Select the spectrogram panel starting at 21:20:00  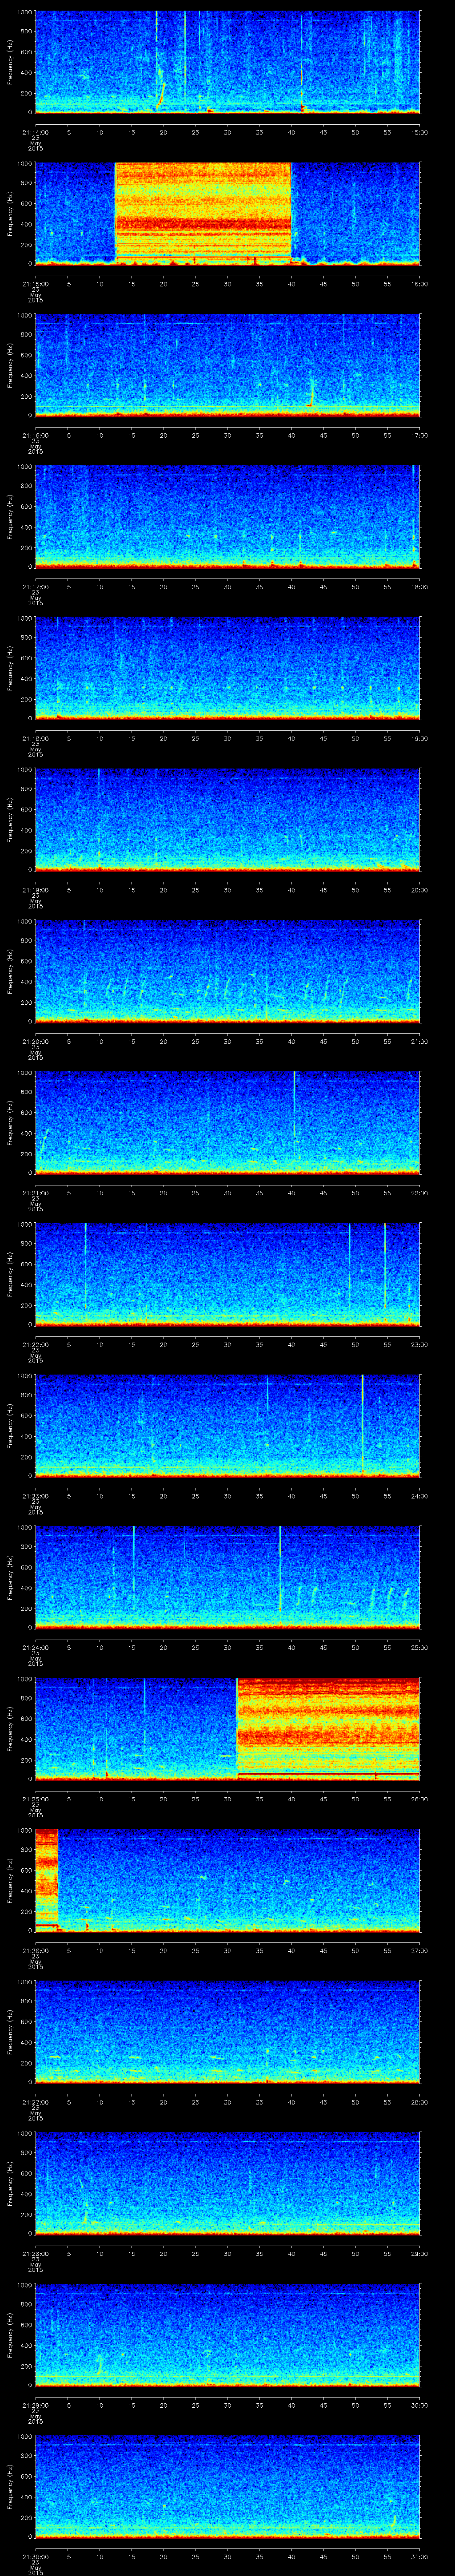tap(228, 972)
